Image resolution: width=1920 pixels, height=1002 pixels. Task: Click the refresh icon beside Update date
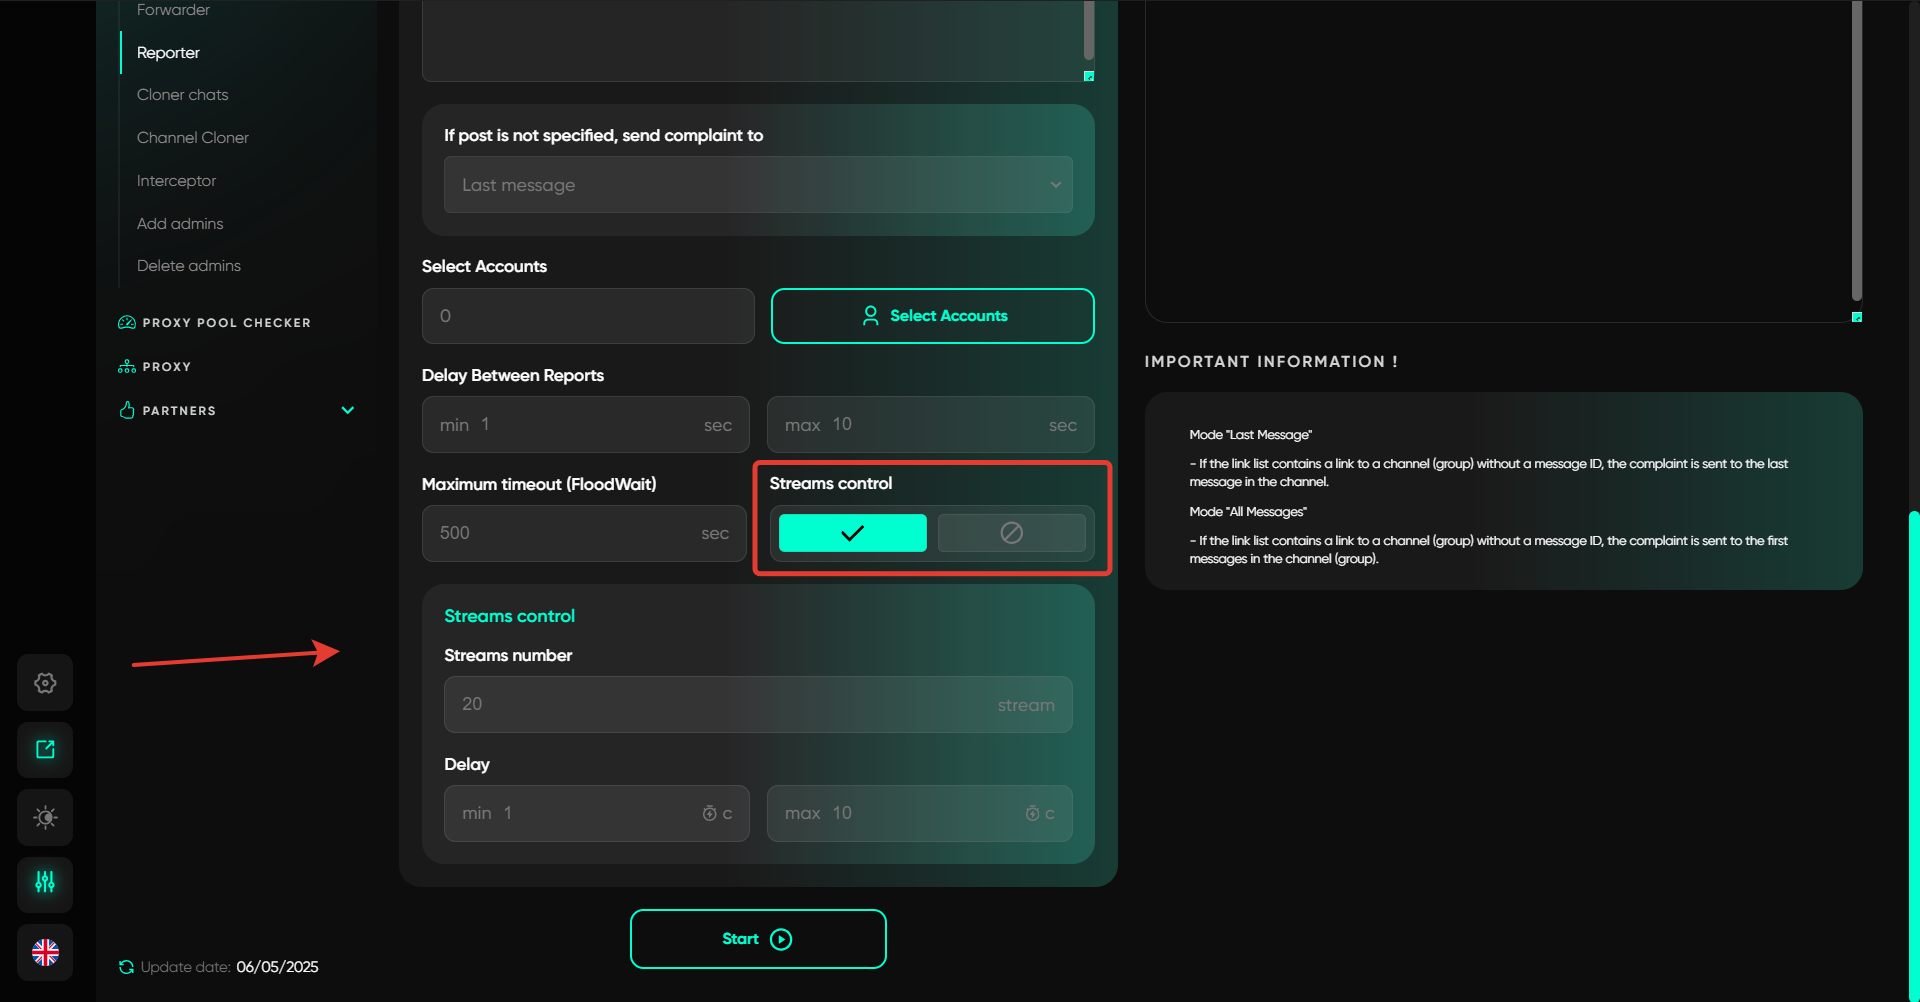[x=126, y=967]
